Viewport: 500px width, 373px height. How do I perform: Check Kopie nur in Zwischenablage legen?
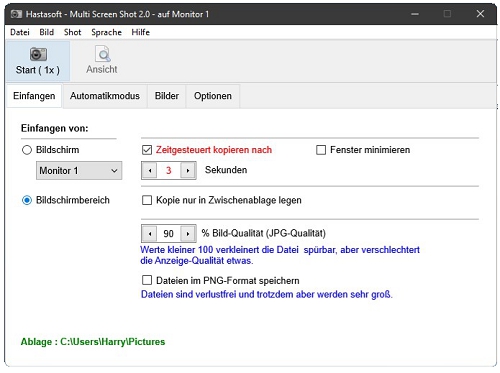click(147, 200)
